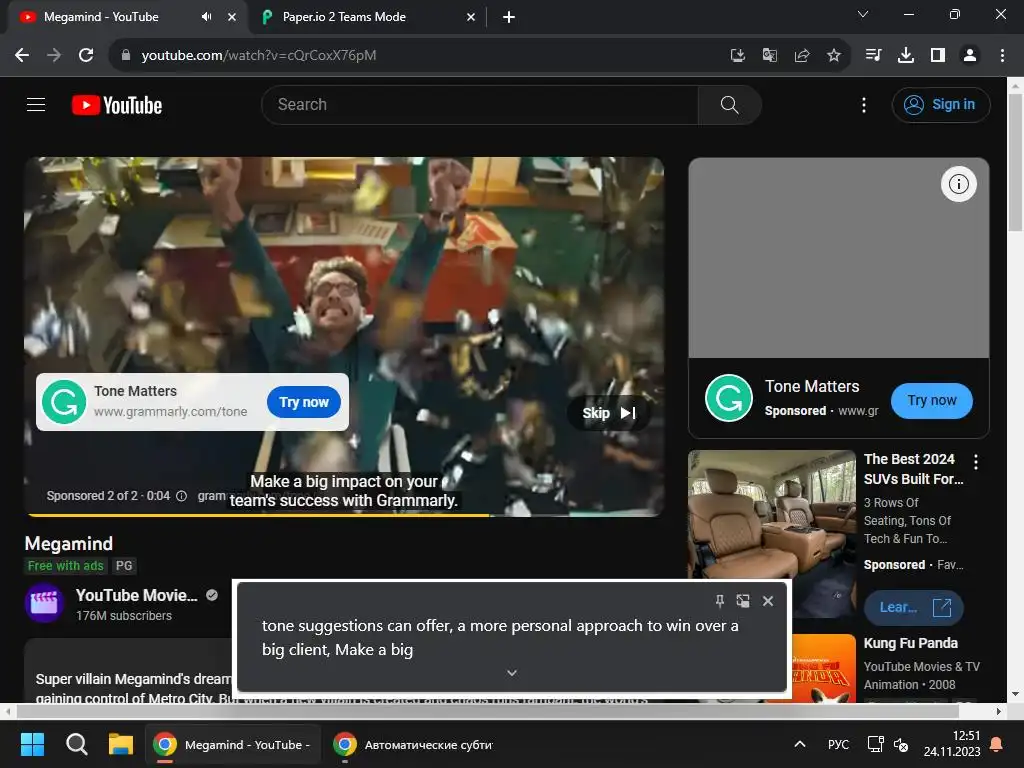Screen dimensions: 1024x768
Task: Click the search magnifier button
Action: tap(729, 104)
